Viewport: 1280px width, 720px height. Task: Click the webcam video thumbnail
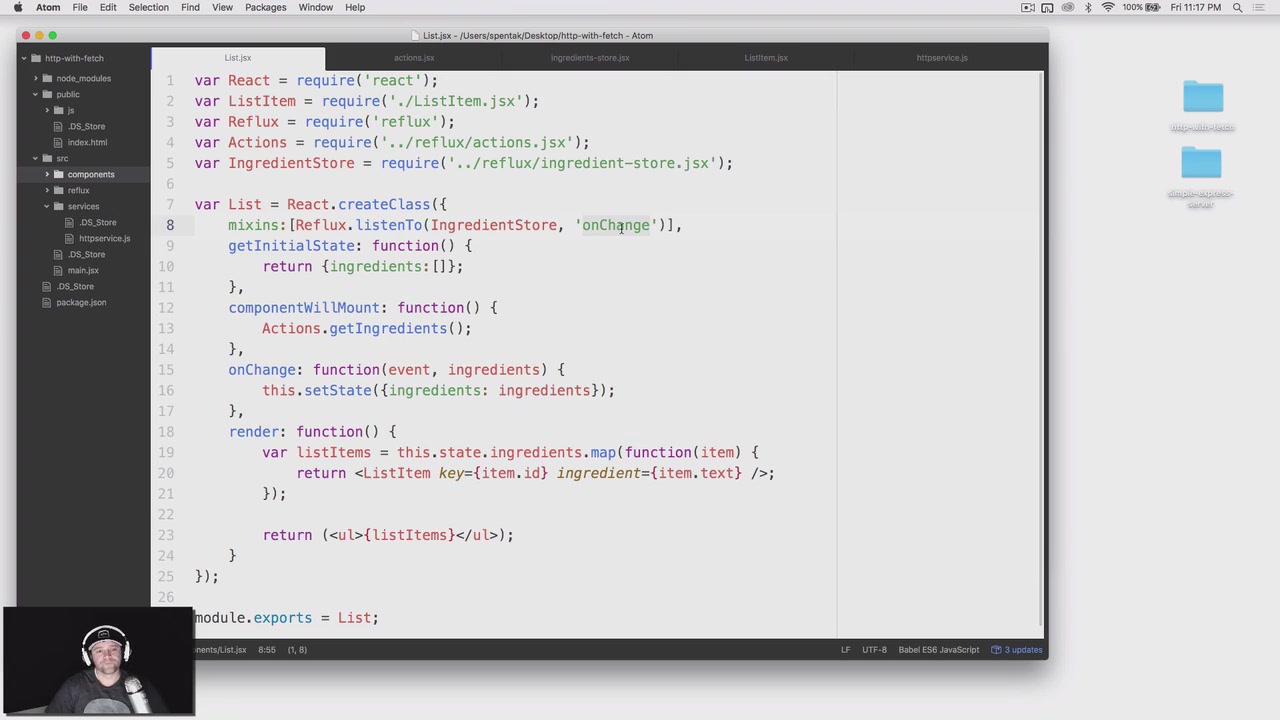coord(98,662)
